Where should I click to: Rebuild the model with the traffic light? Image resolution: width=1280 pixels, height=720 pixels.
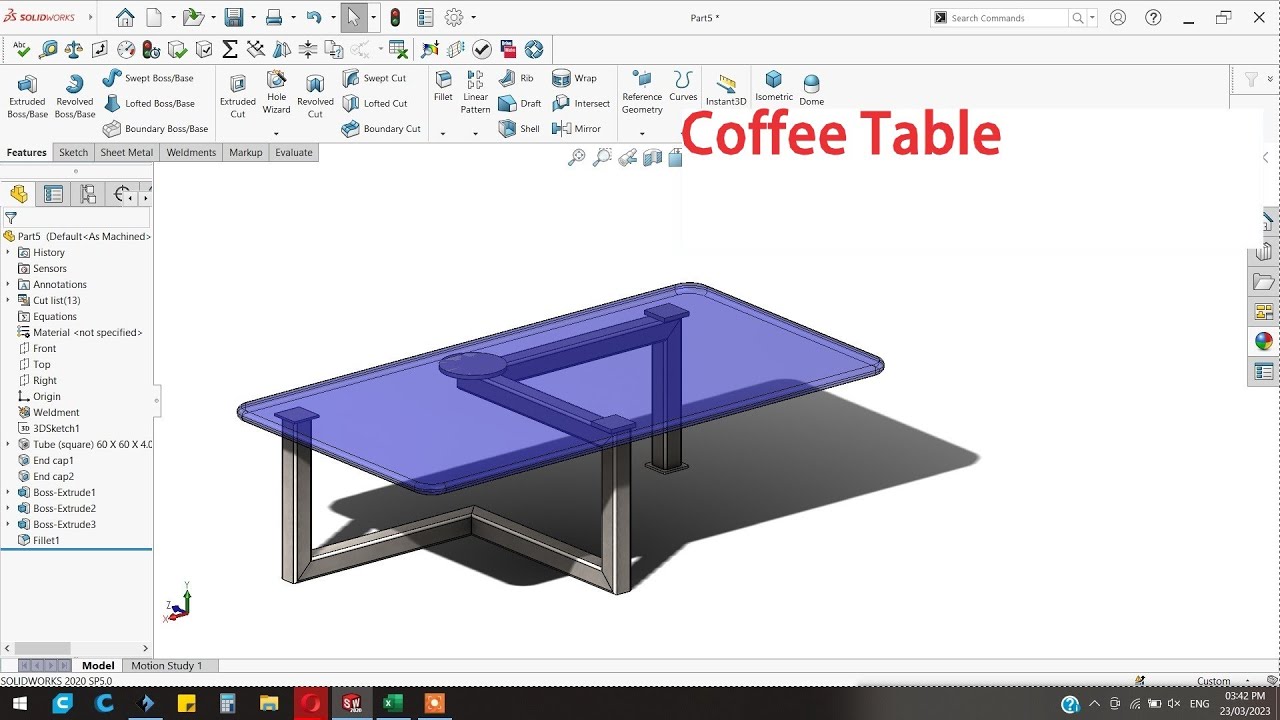pyautogui.click(x=395, y=18)
